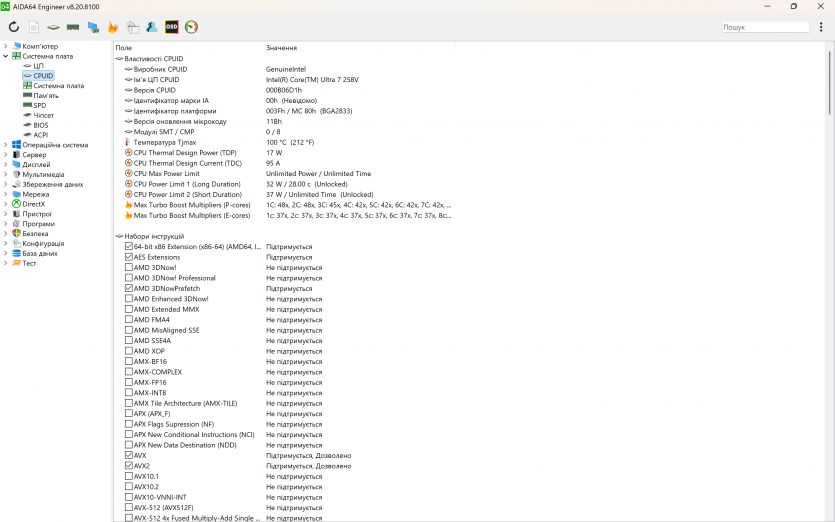Viewport: 835px width, 522px height.
Task: Click the Refresh toolbar icon
Action: coord(14,27)
